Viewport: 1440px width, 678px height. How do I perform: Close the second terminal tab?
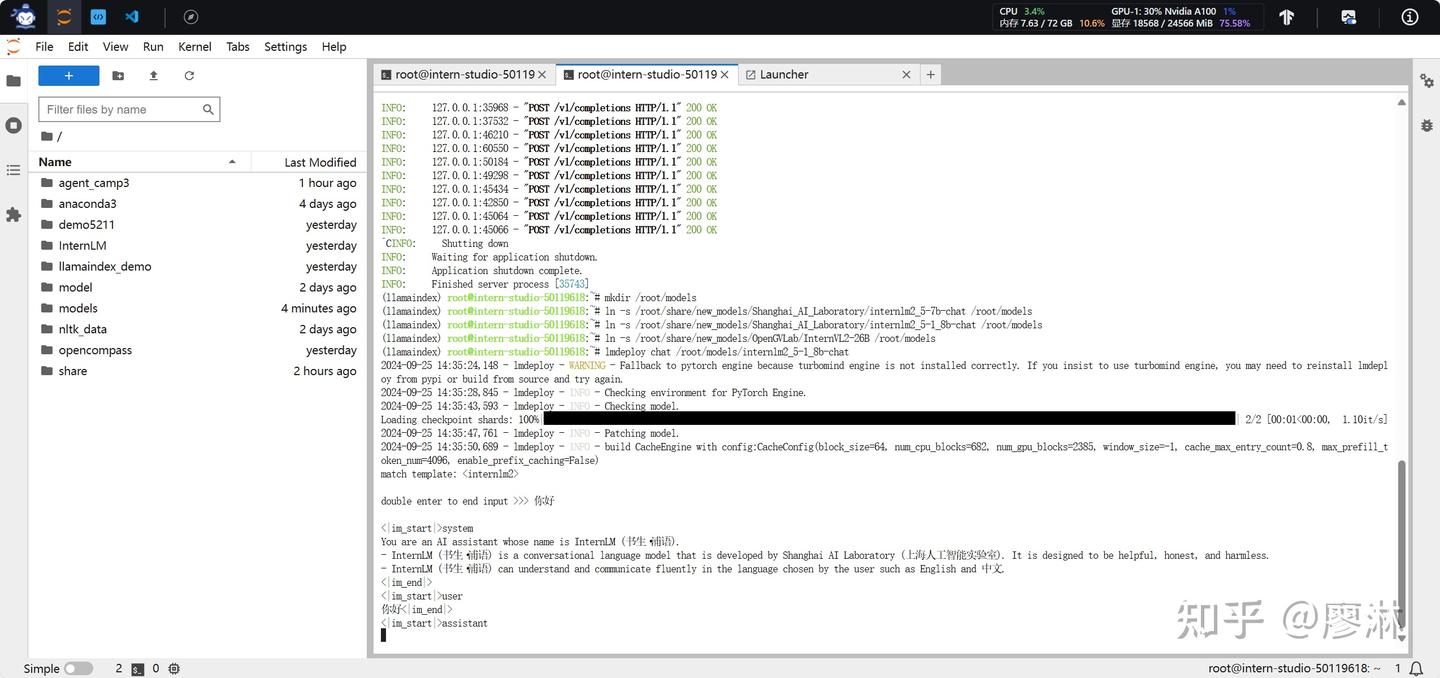pyautogui.click(x=724, y=74)
